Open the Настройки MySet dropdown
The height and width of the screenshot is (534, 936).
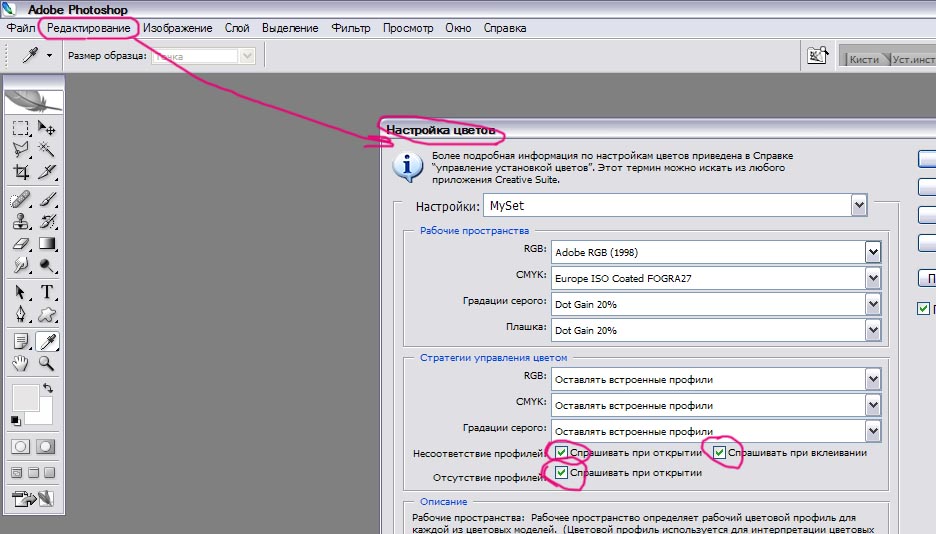(x=859, y=205)
